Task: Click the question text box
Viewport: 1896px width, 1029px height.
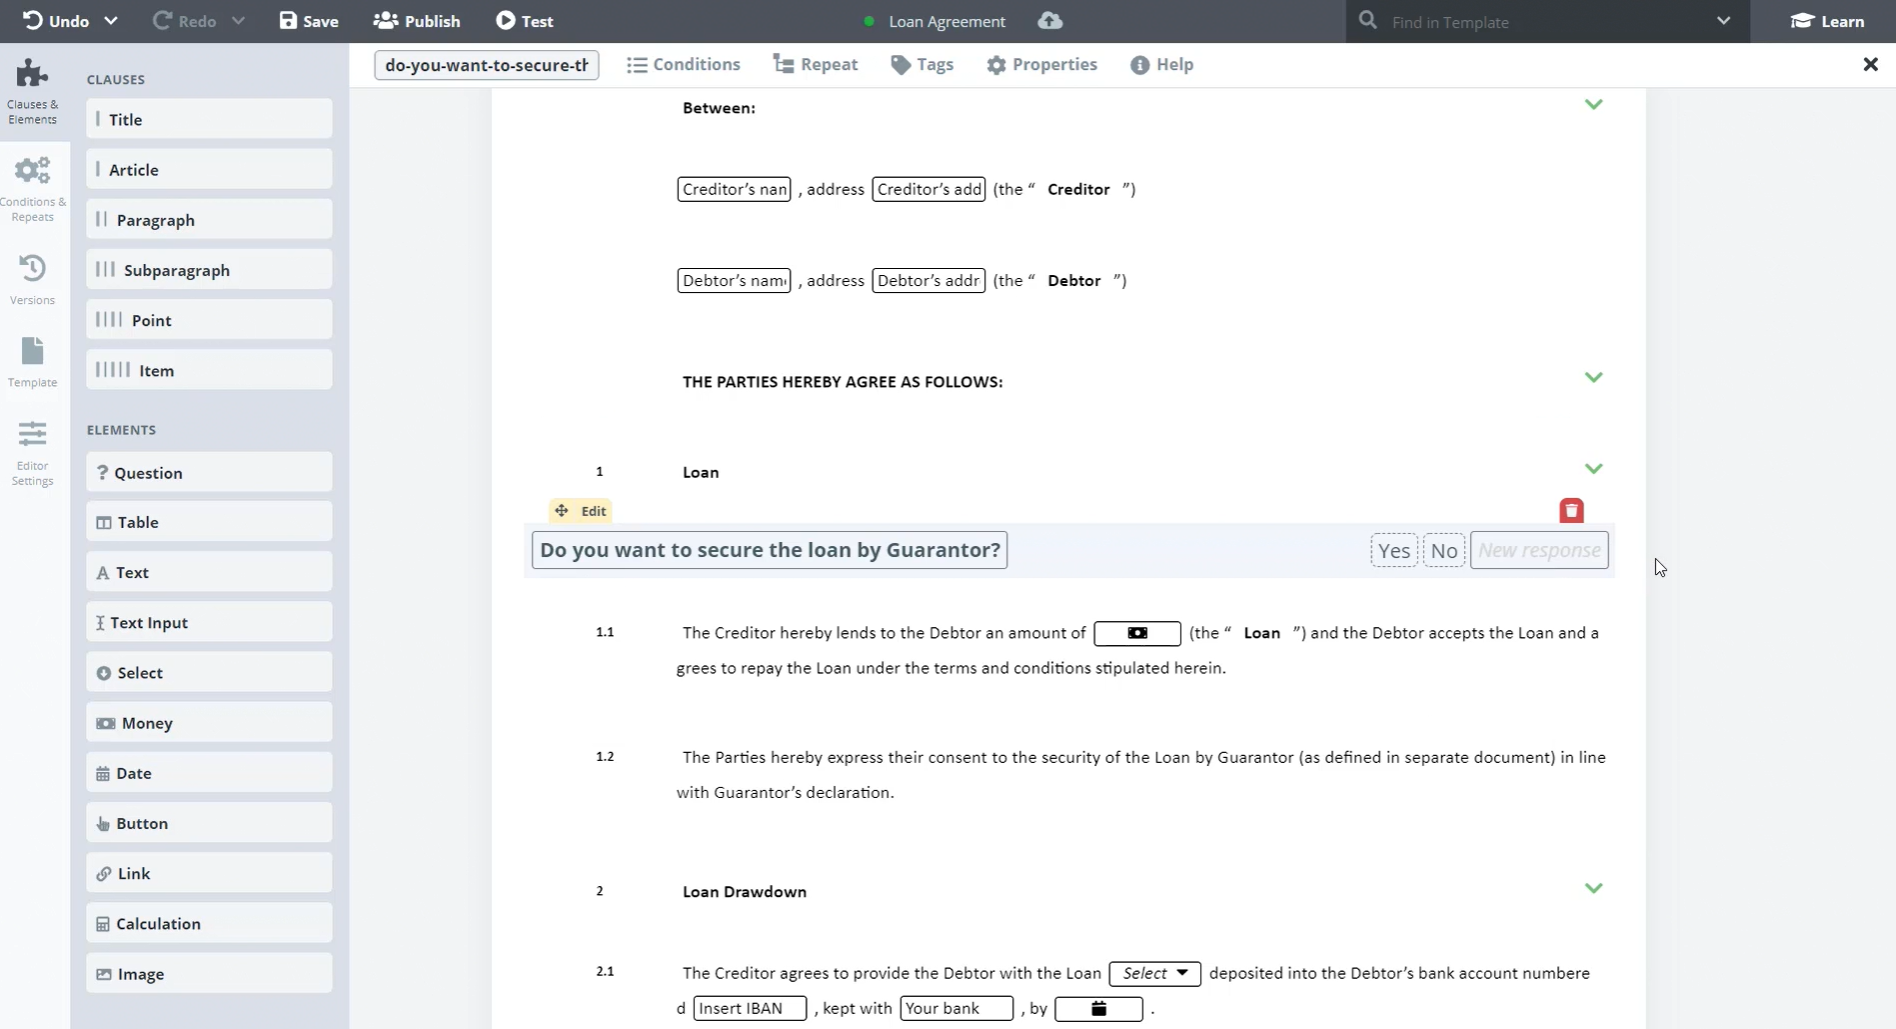Action: pos(770,550)
